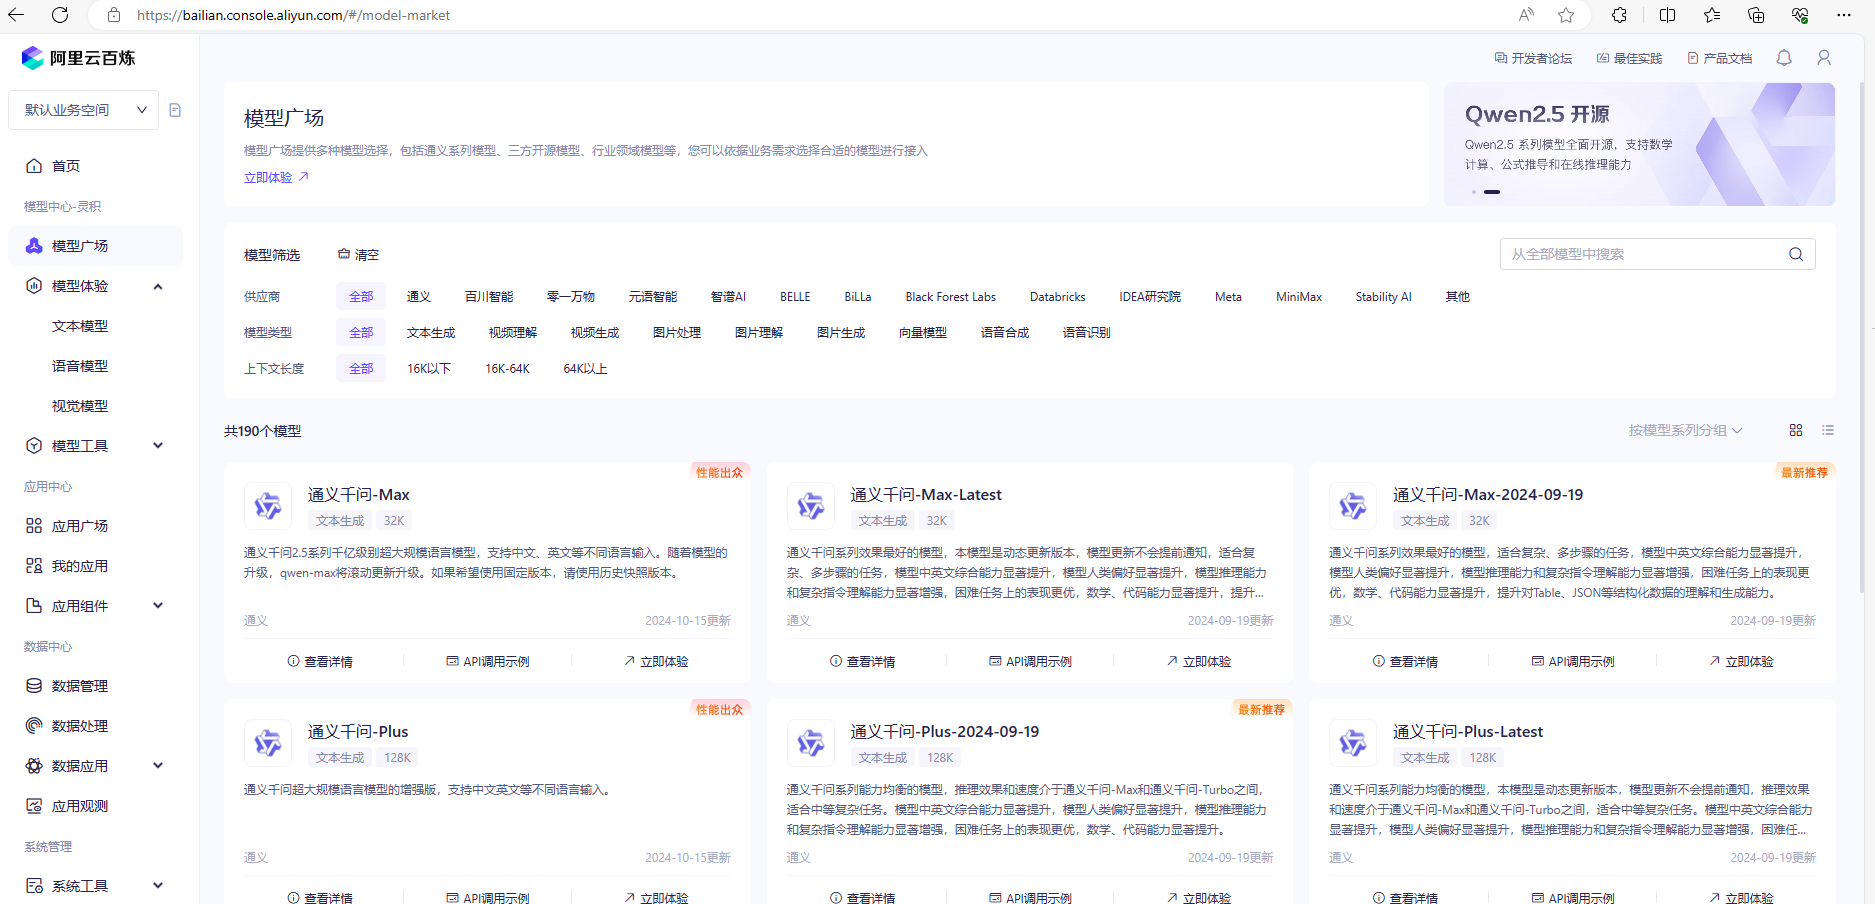Select the first banner carousel dot

[1473, 191]
